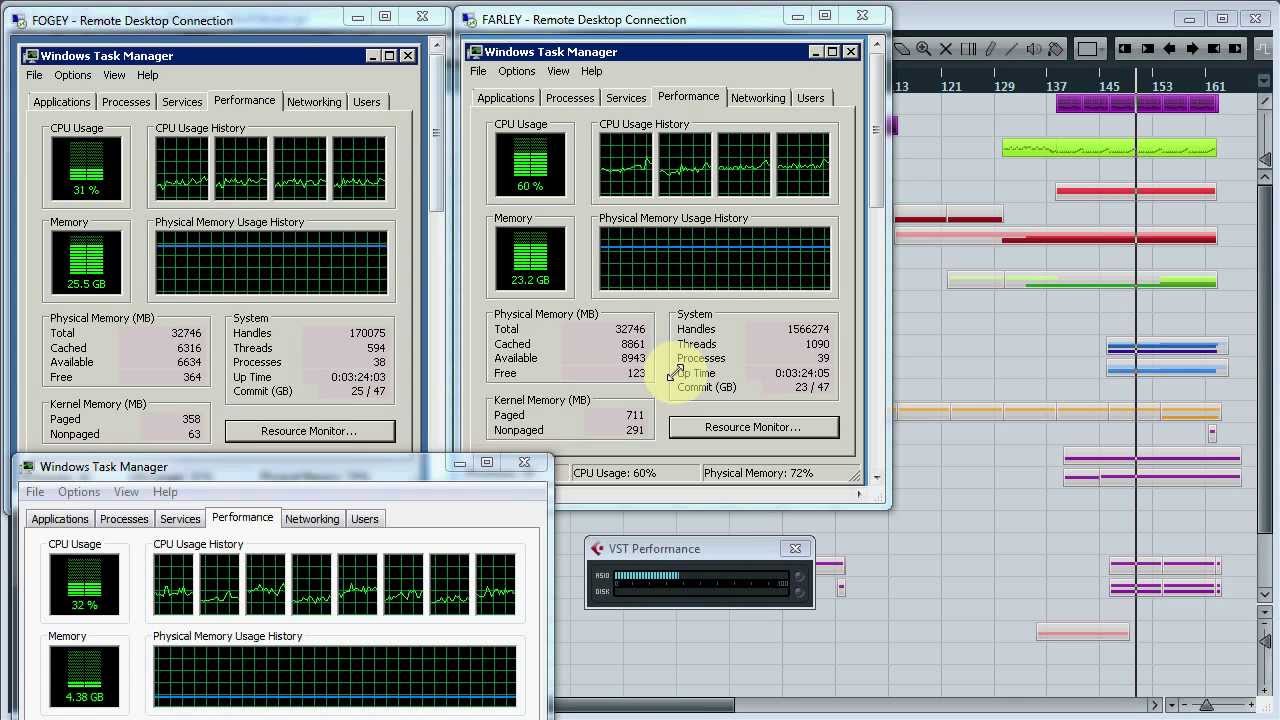Image resolution: width=1280 pixels, height=720 pixels.
Task: Click the FOGEY remote session vertical scrollbar
Action: pos(436,130)
